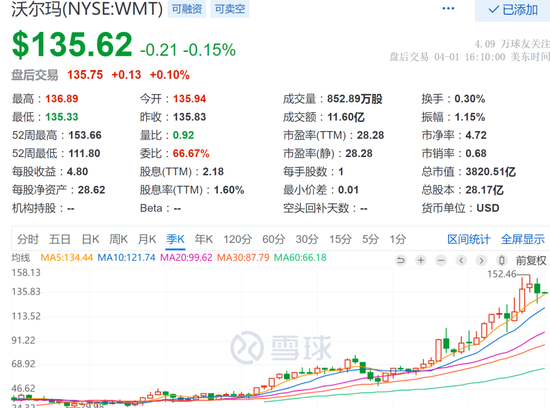This screenshot has height=408, width=550.
Task: Switch to the 30分 chart tab
Action: [307, 239]
